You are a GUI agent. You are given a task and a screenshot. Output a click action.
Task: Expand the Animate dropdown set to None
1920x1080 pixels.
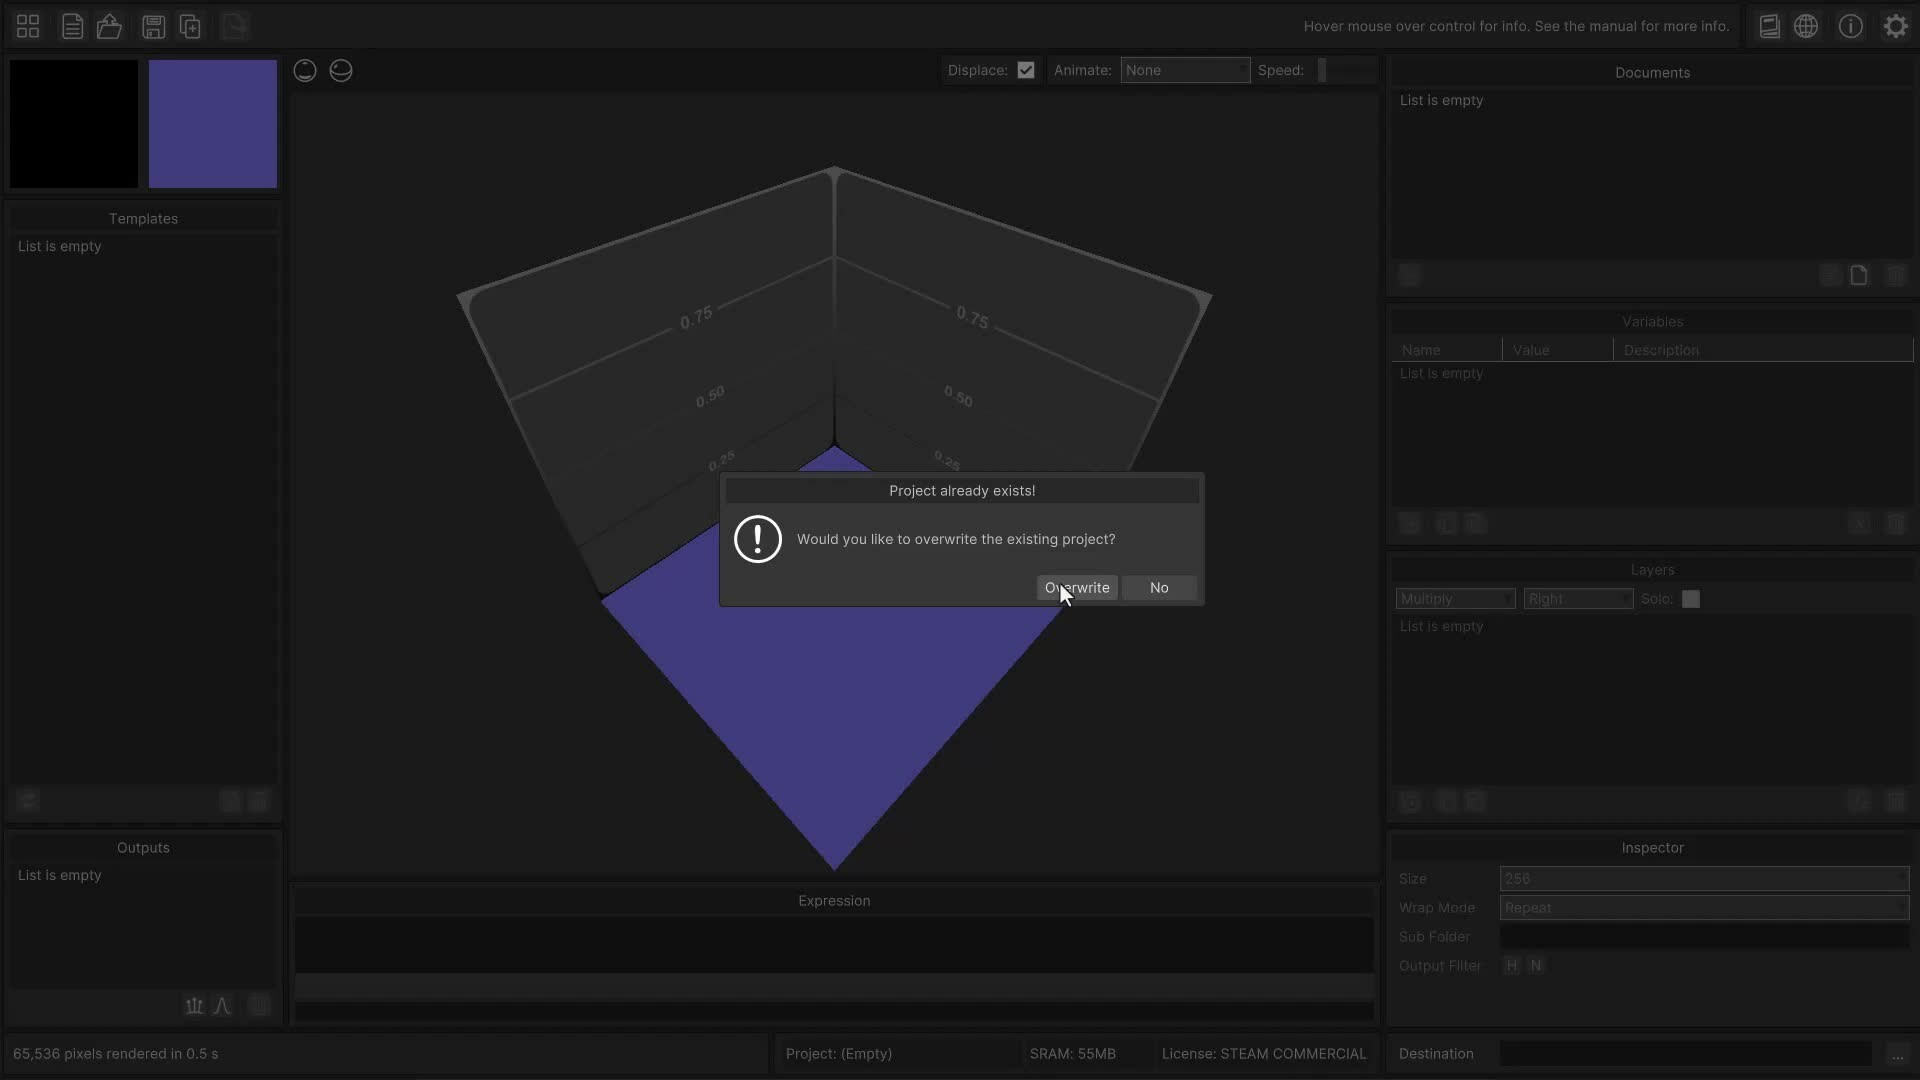[1184, 70]
